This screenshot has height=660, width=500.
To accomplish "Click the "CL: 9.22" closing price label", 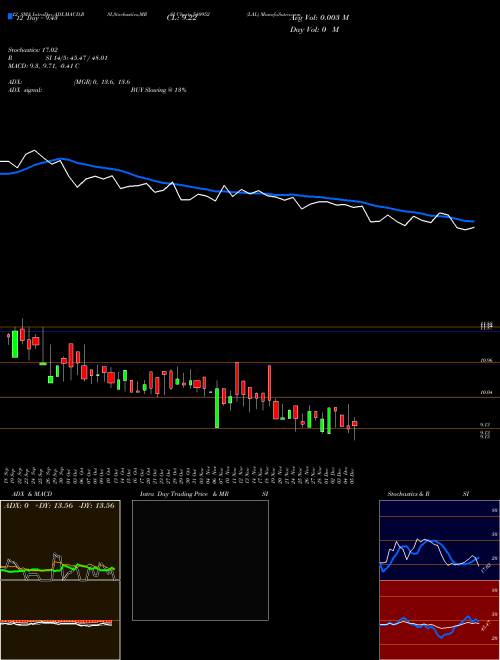I will [x=181, y=18].
